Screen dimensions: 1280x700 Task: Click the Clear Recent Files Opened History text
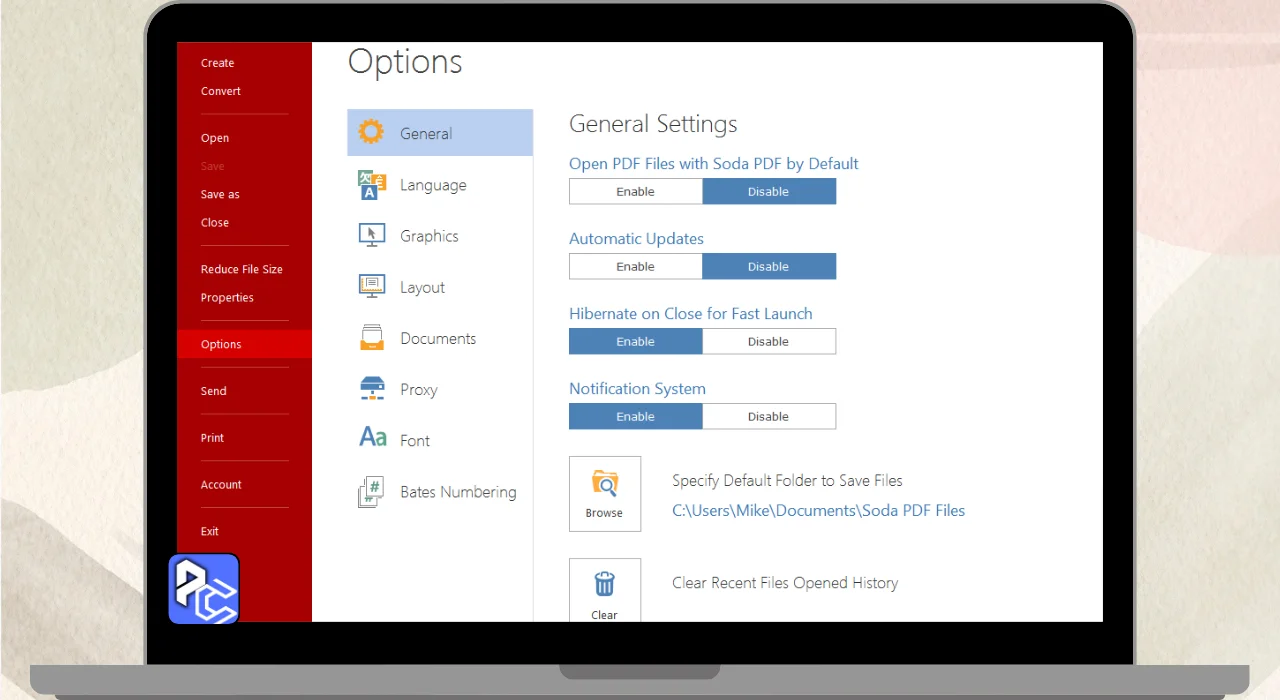785,583
